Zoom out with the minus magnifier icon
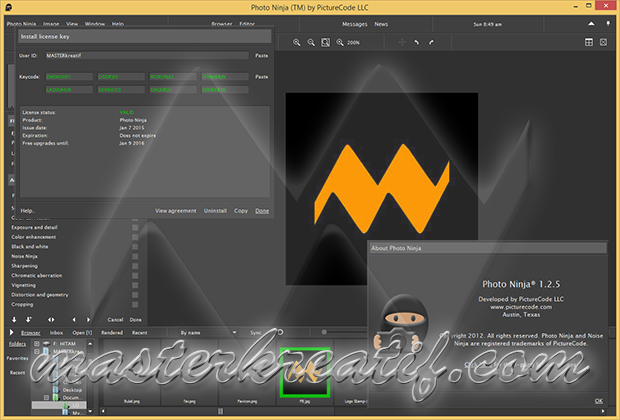The image size is (620, 420). (311, 42)
